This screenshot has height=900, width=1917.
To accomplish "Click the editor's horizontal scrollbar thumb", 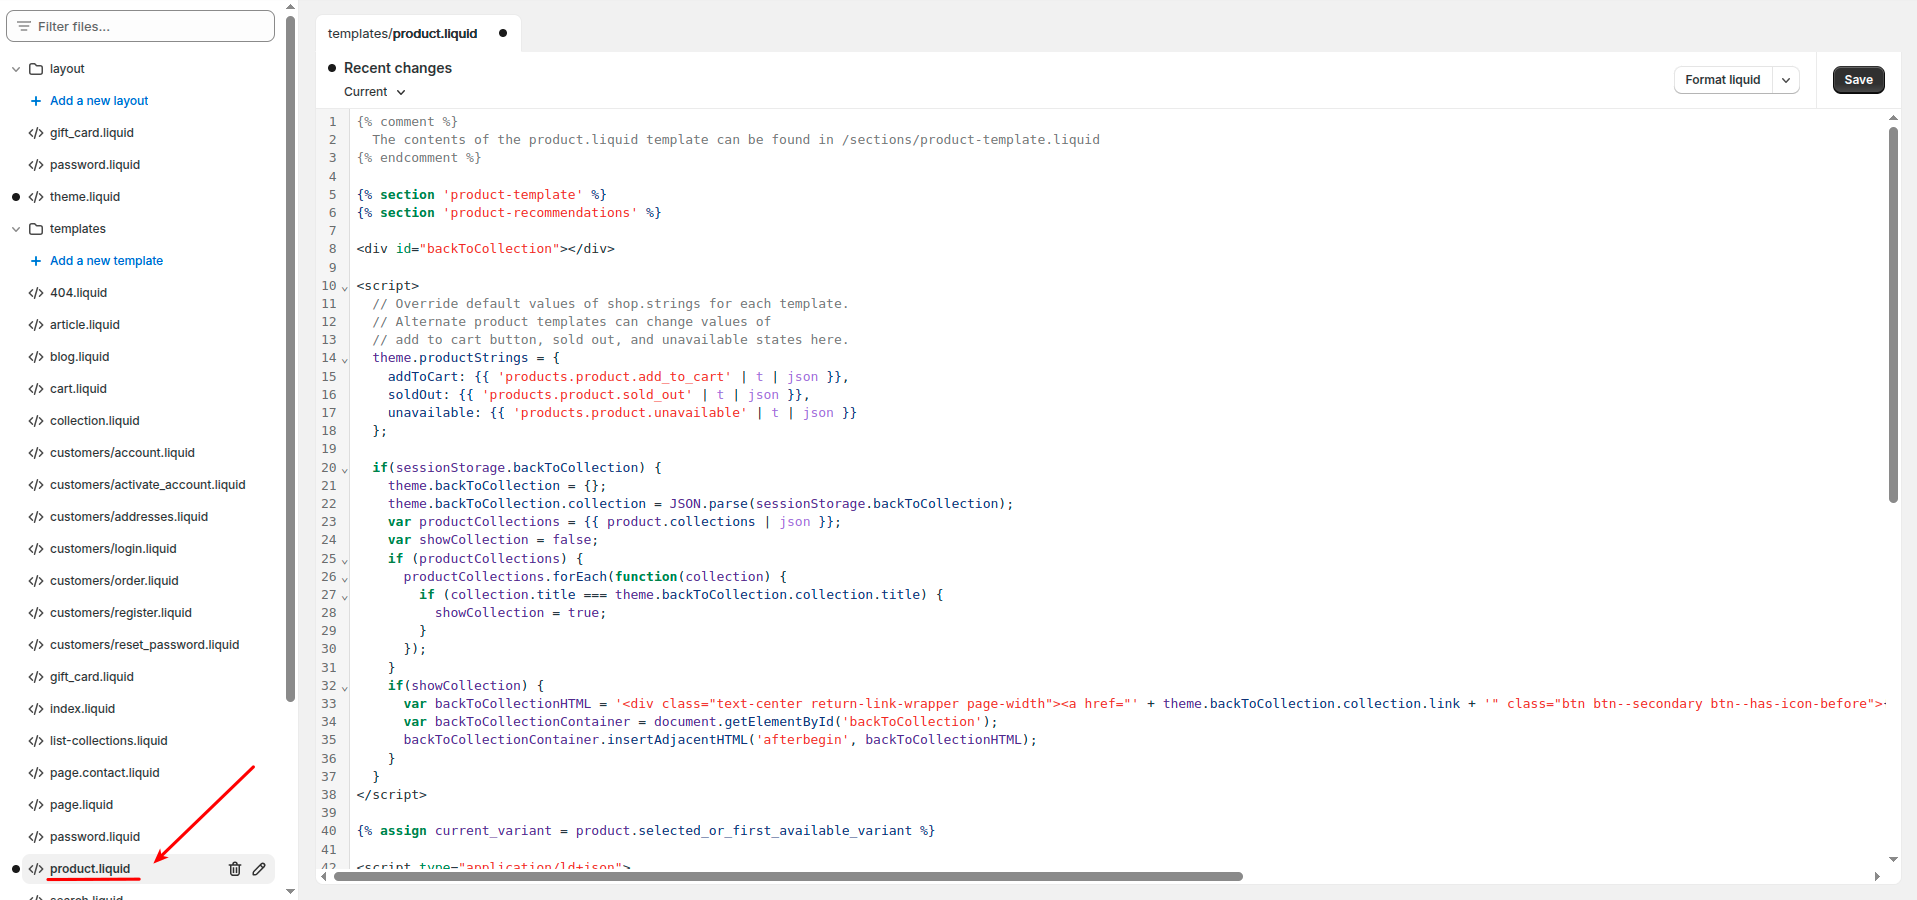I will 788,877.
